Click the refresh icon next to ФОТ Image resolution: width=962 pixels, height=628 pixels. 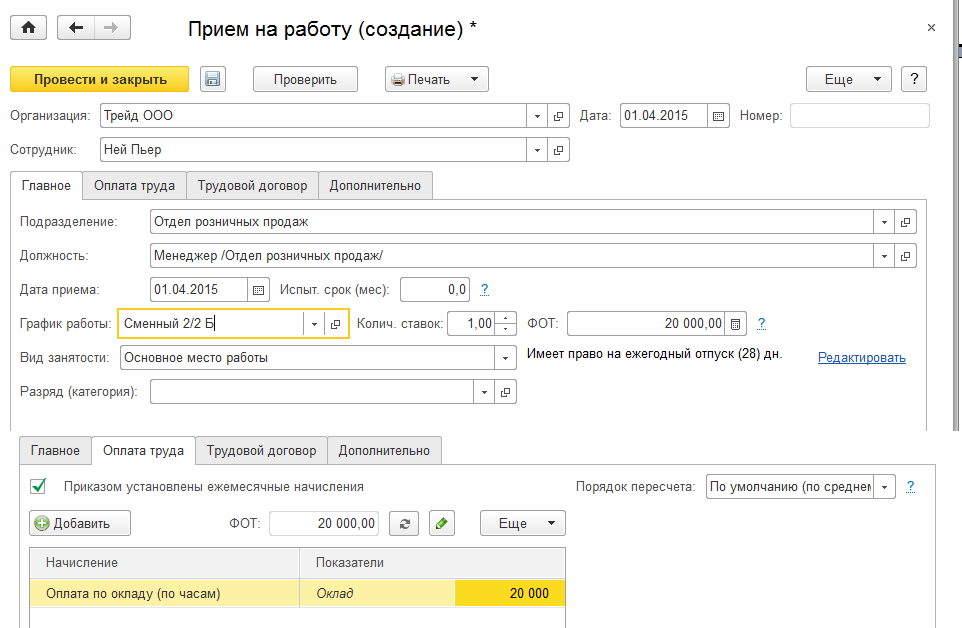pyautogui.click(x=404, y=523)
